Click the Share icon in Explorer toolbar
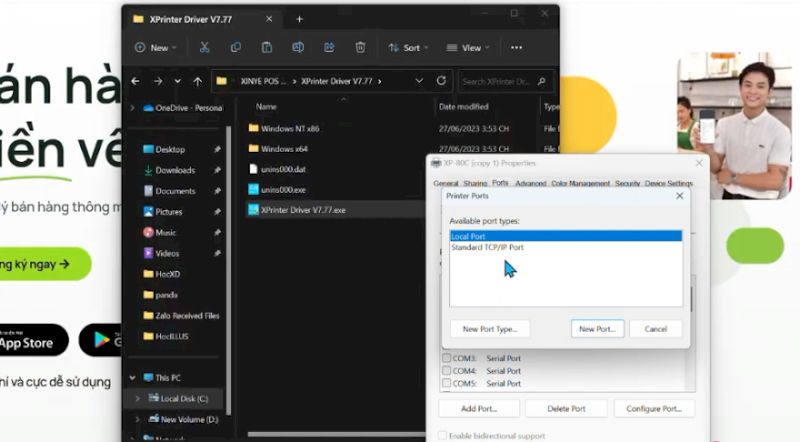The image size is (800, 442). point(329,47)
